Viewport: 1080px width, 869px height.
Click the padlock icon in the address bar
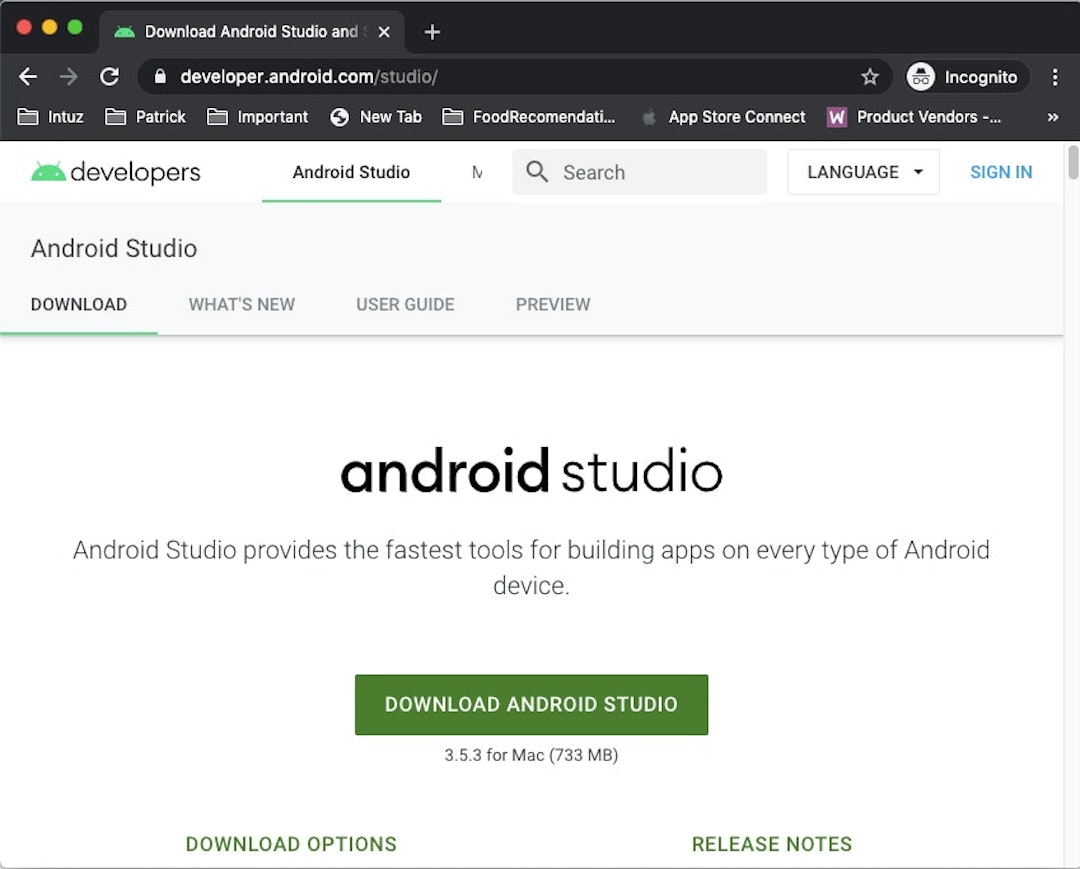click(x=160, y=76)
